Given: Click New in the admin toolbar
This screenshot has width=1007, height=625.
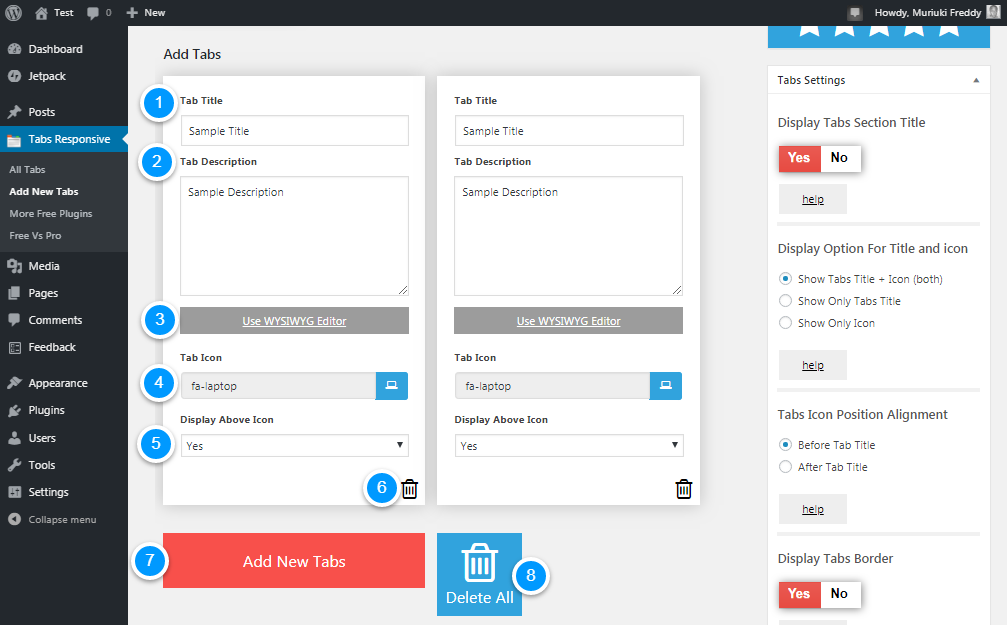Looking at the screenshot, I should [146, 12].
